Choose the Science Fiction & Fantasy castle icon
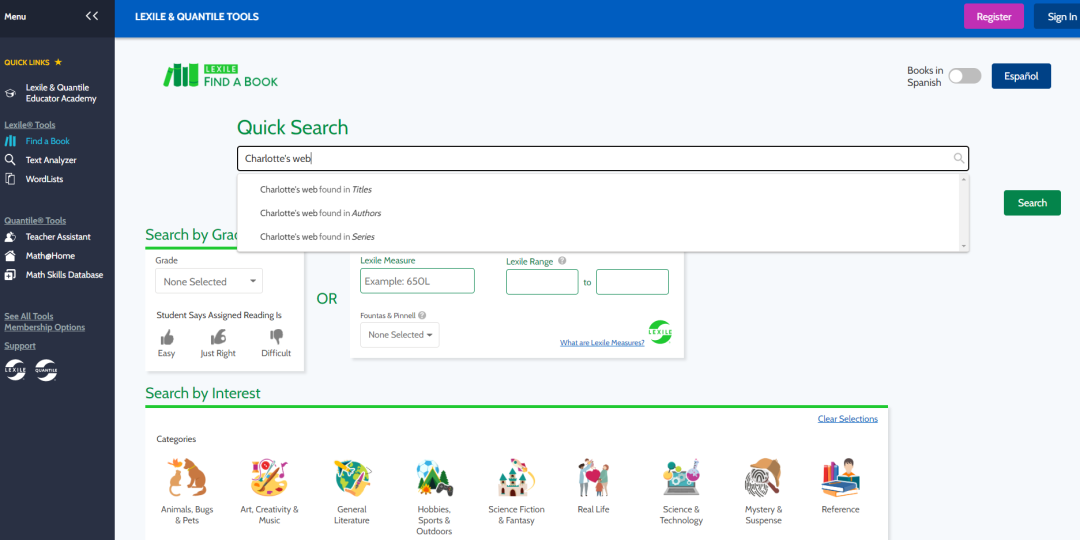Screen dimensions: 1080x540 [517, 478]
